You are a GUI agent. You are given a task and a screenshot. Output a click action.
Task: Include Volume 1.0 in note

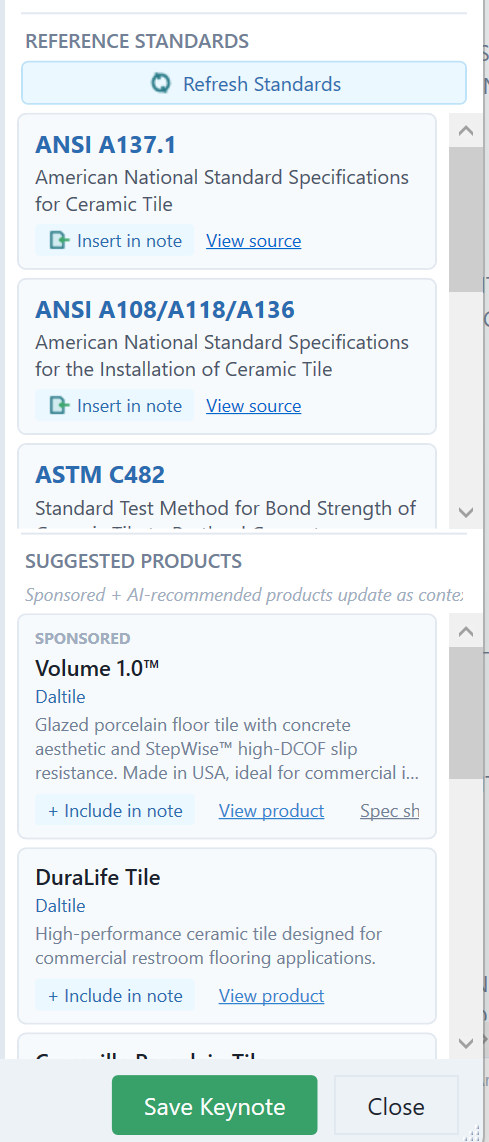114,811
